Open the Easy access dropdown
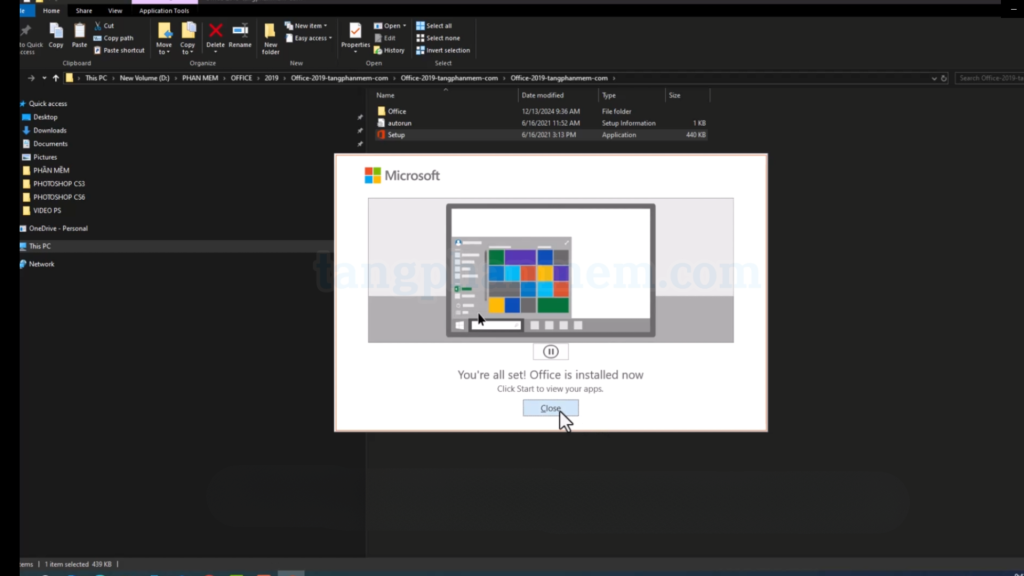 pyautogui.click(x=309, y=38)
